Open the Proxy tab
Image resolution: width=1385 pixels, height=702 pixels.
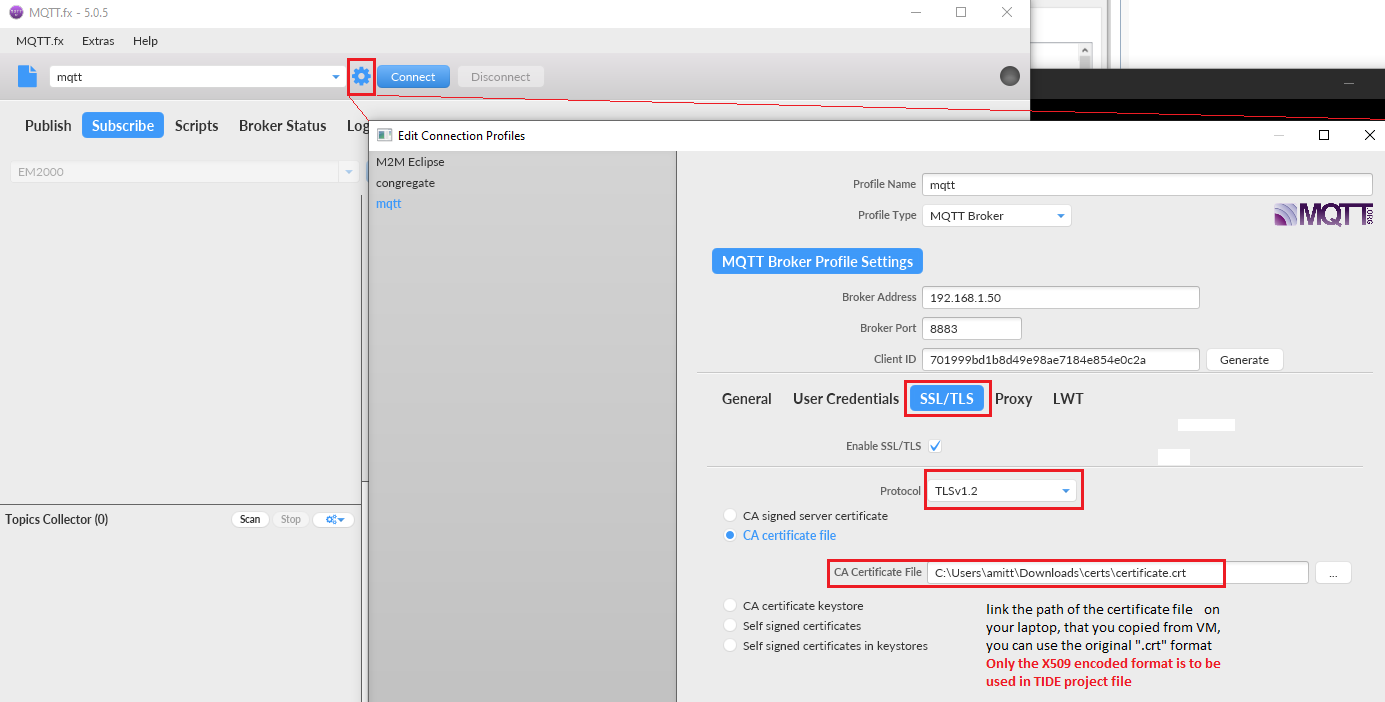(x=1013, y=398)
